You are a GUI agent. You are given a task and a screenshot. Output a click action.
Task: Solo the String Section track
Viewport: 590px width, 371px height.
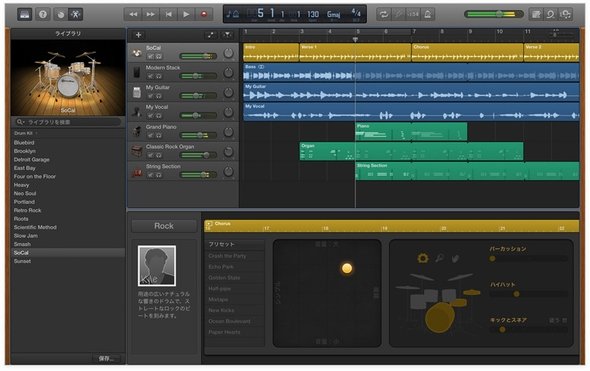tap(158, 175)
